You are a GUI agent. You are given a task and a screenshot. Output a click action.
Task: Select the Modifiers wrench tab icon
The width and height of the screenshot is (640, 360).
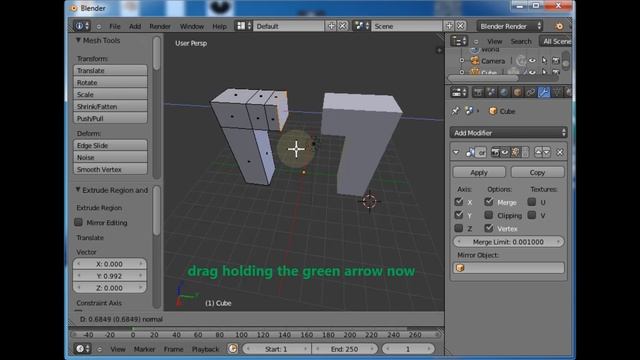click(x=544, y=92)
